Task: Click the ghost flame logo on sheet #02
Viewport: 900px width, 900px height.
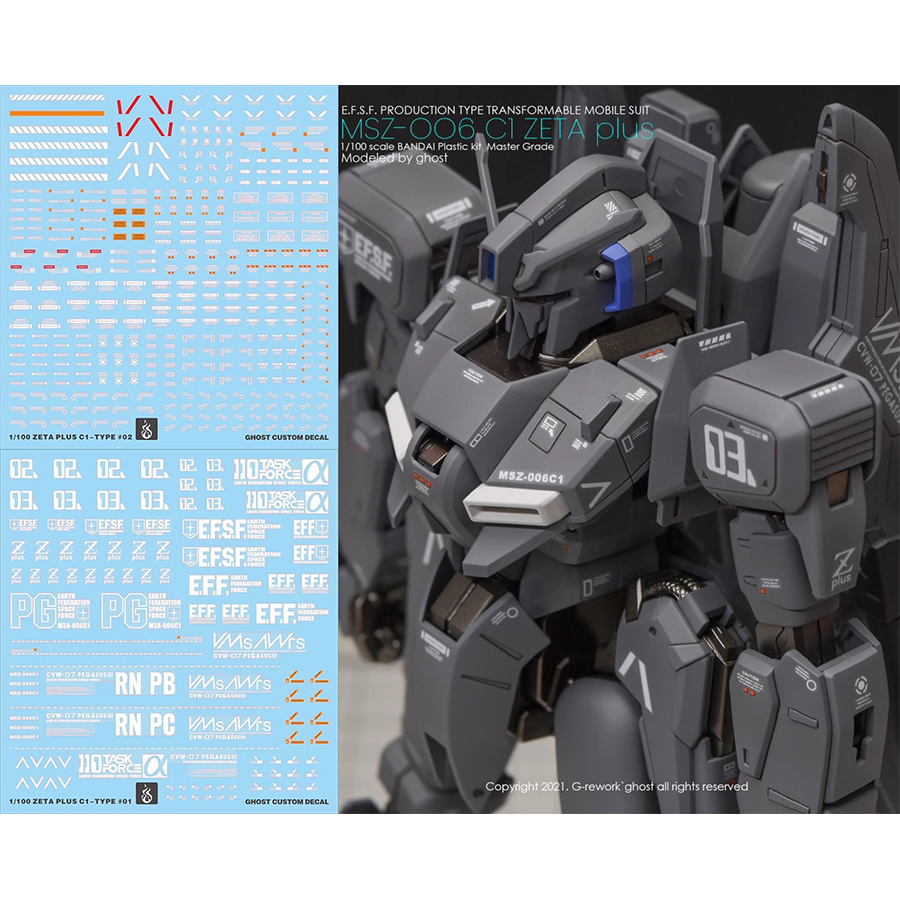Action: pos(146,429)
